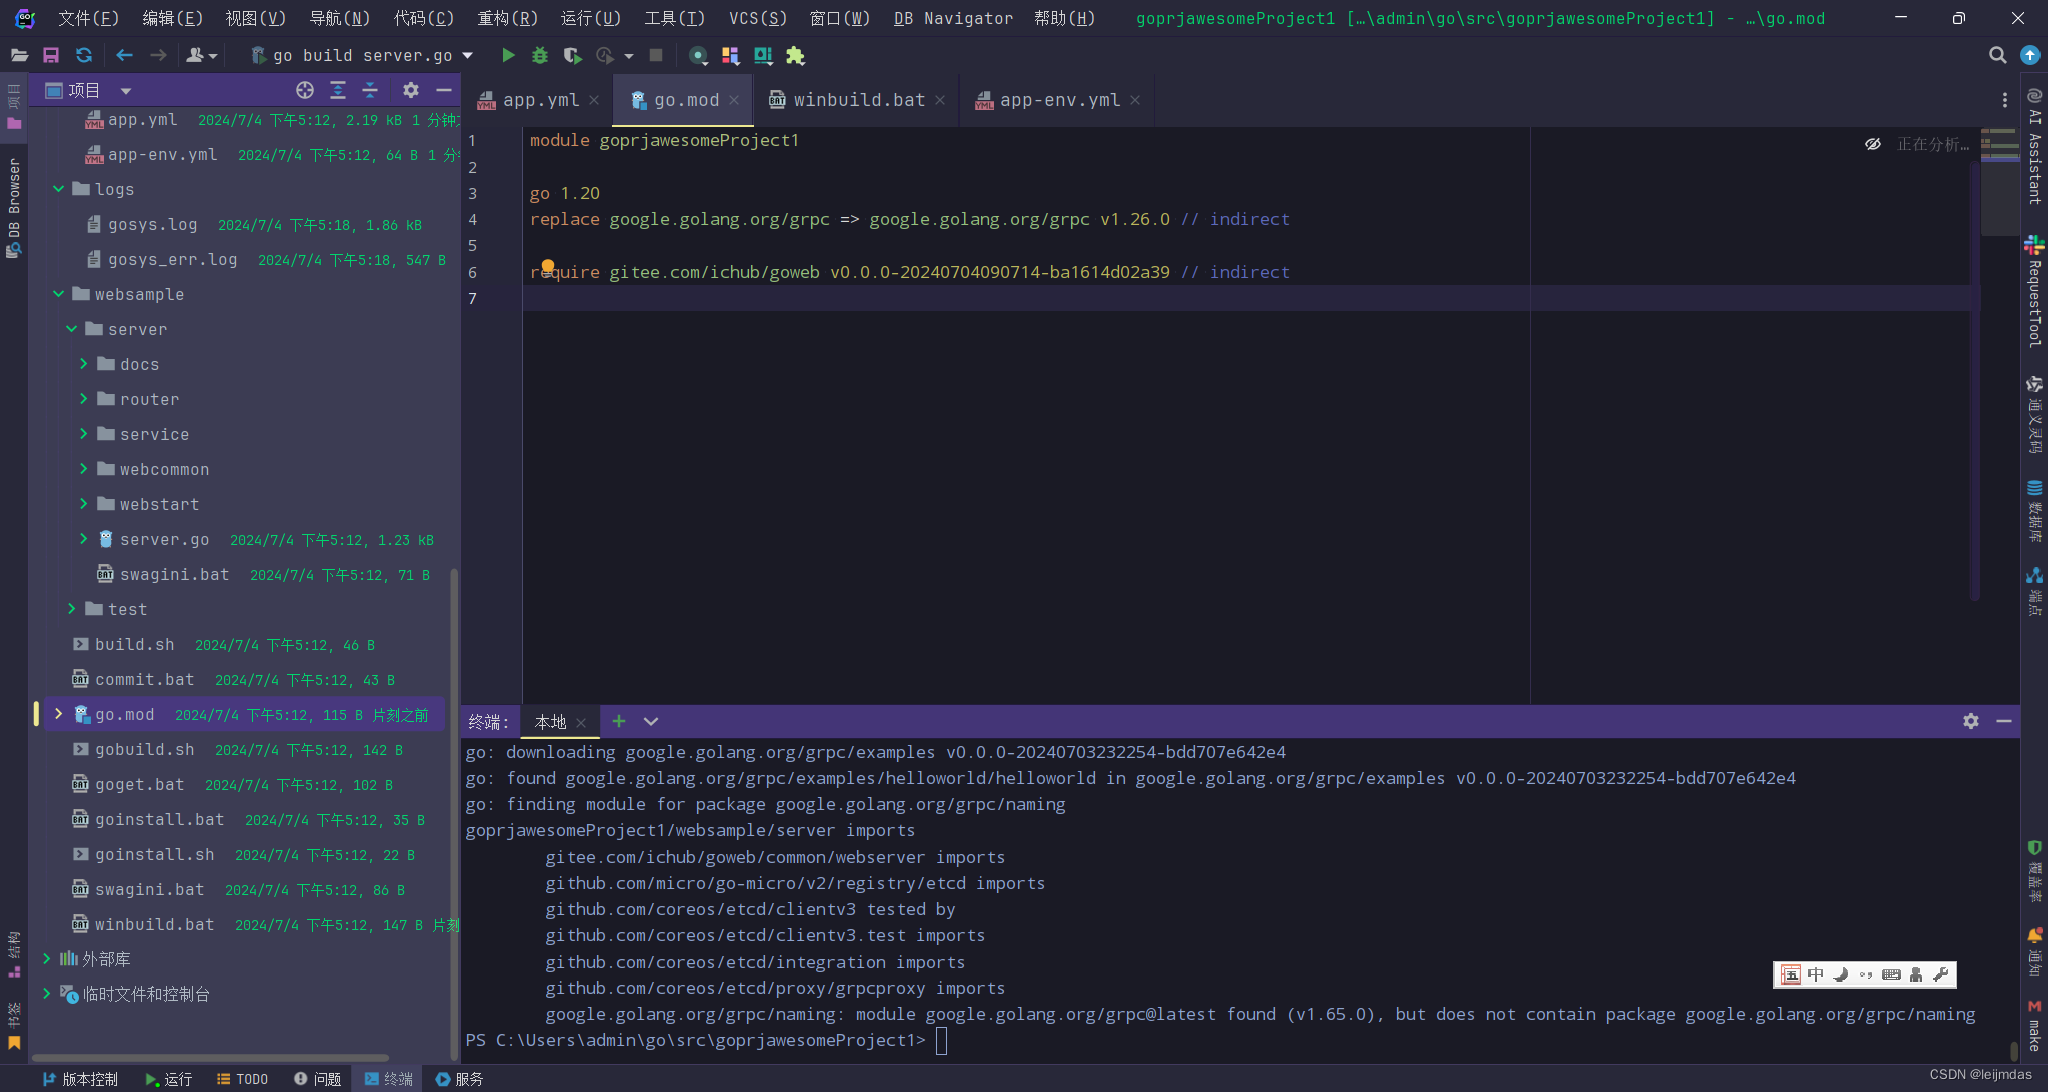Screen dimensions: 2048x1092
Task: Navigate forward with the right arrow
Action: click(158, 55)
